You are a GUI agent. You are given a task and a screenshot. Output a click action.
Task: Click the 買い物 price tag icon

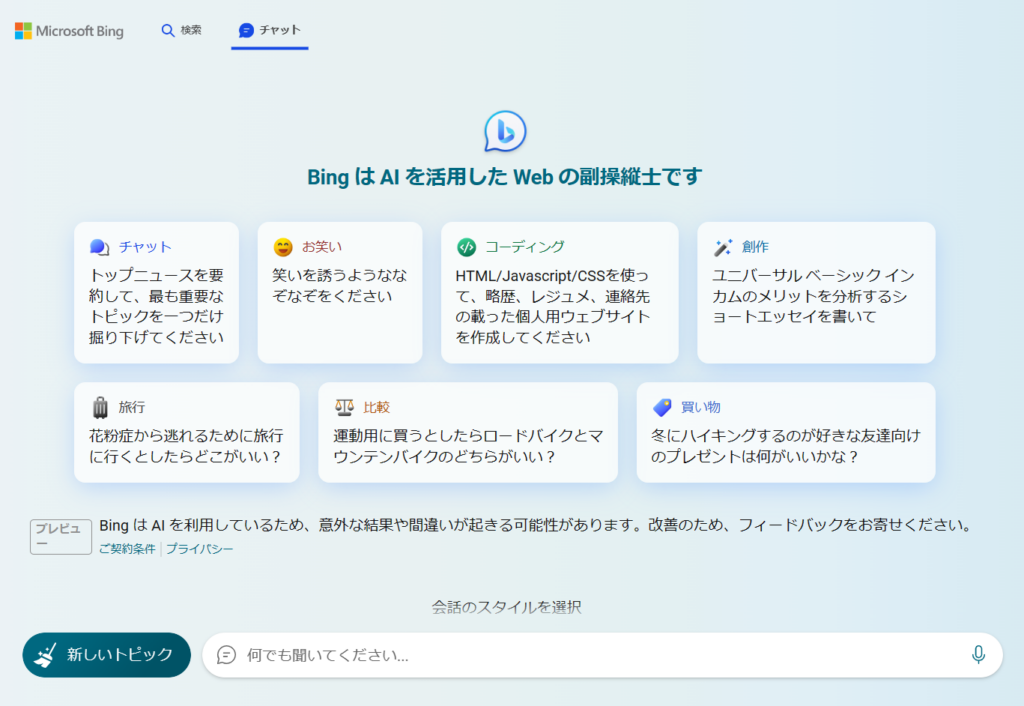[662, 407]
